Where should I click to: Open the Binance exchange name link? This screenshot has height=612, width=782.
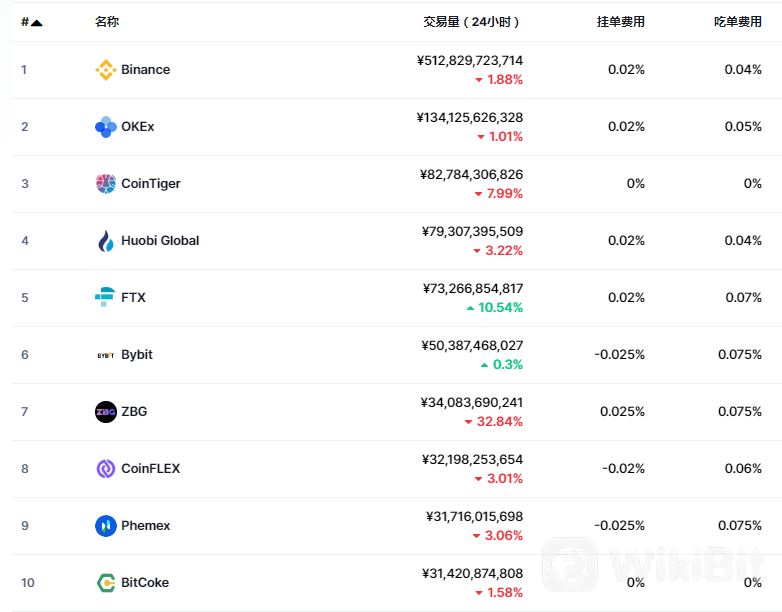point(146,70)
